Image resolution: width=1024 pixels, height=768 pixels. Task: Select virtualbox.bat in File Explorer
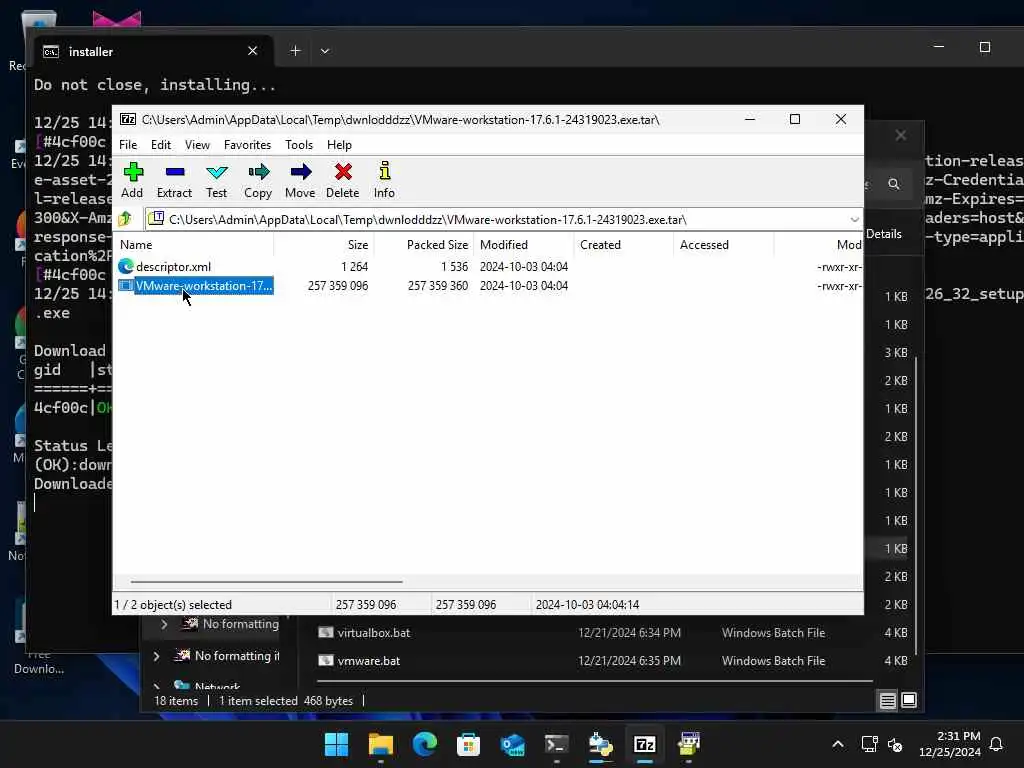[374, 633]
